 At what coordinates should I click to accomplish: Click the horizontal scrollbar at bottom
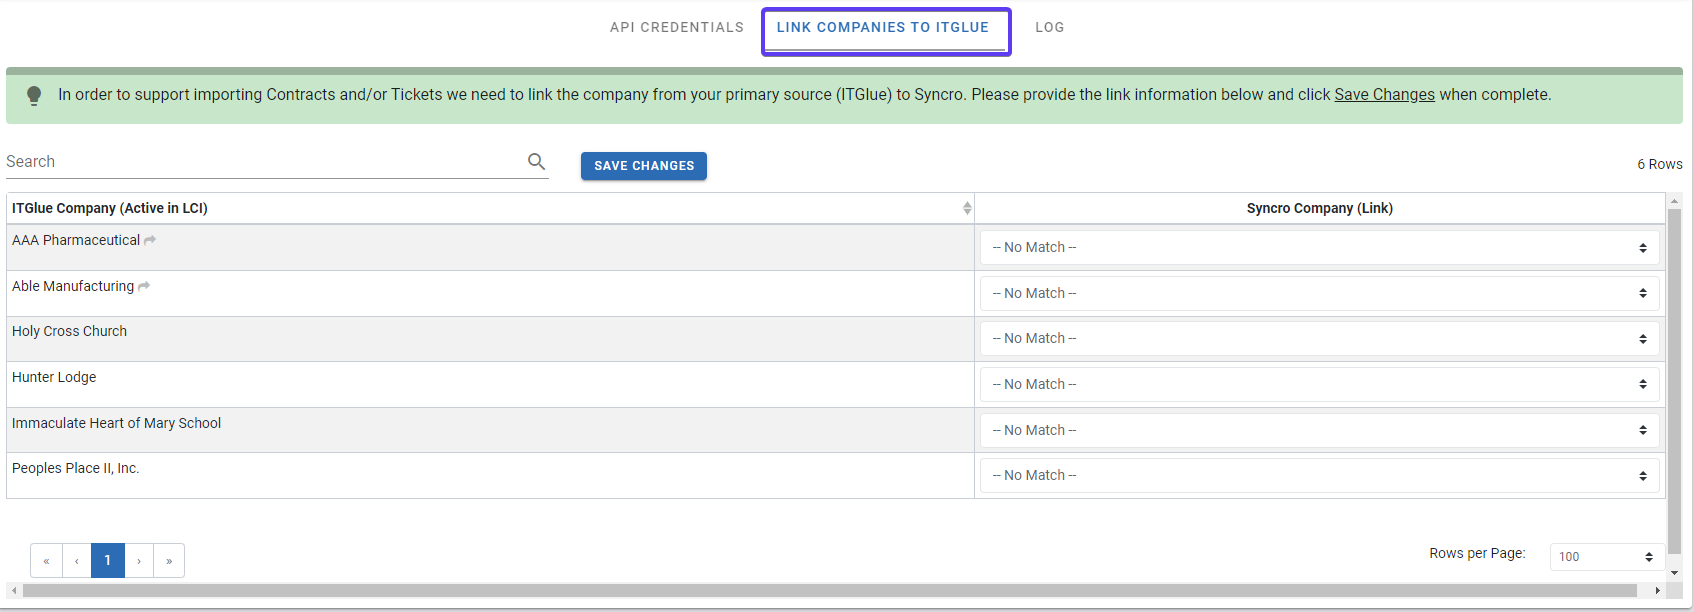click(830, 591)
